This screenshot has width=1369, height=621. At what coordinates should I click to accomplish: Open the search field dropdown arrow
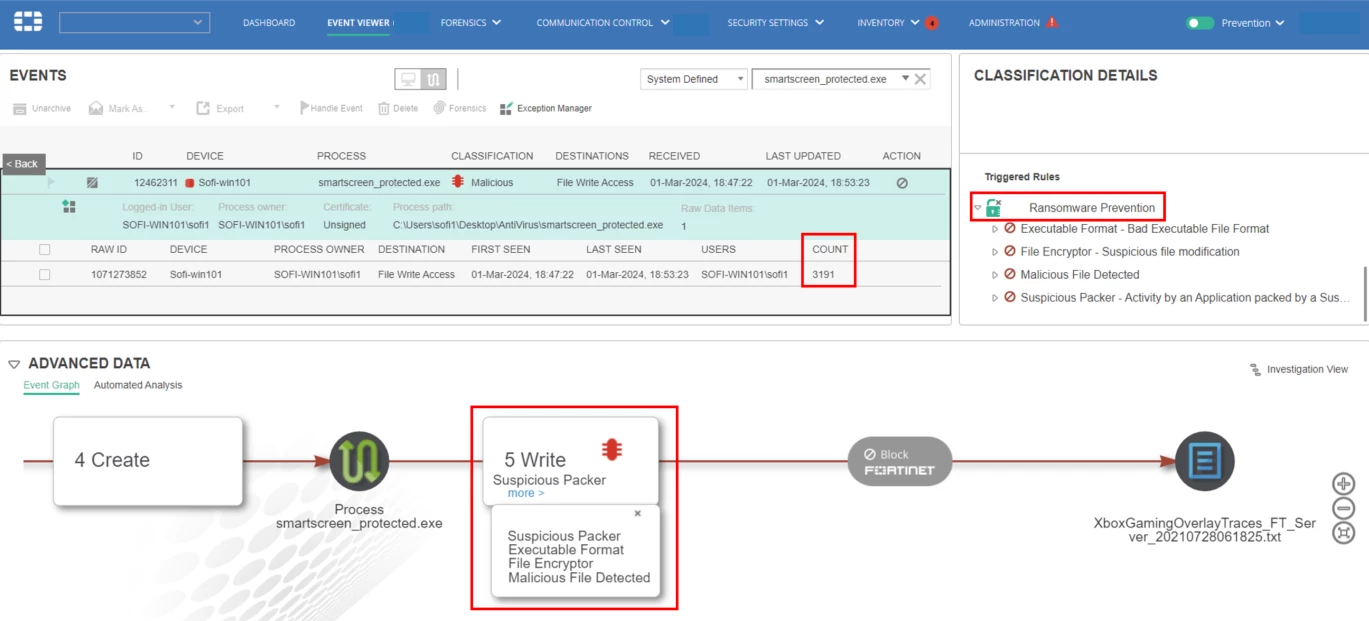905,78
